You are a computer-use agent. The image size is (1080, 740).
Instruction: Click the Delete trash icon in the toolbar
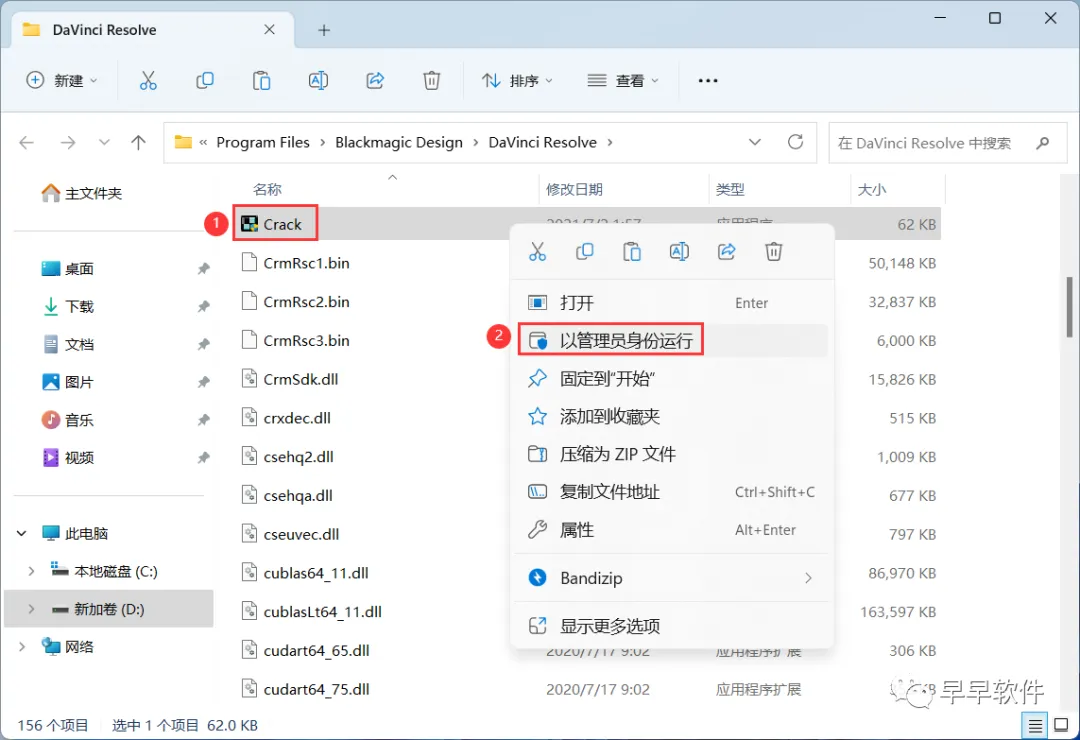[x=431, y=81]
